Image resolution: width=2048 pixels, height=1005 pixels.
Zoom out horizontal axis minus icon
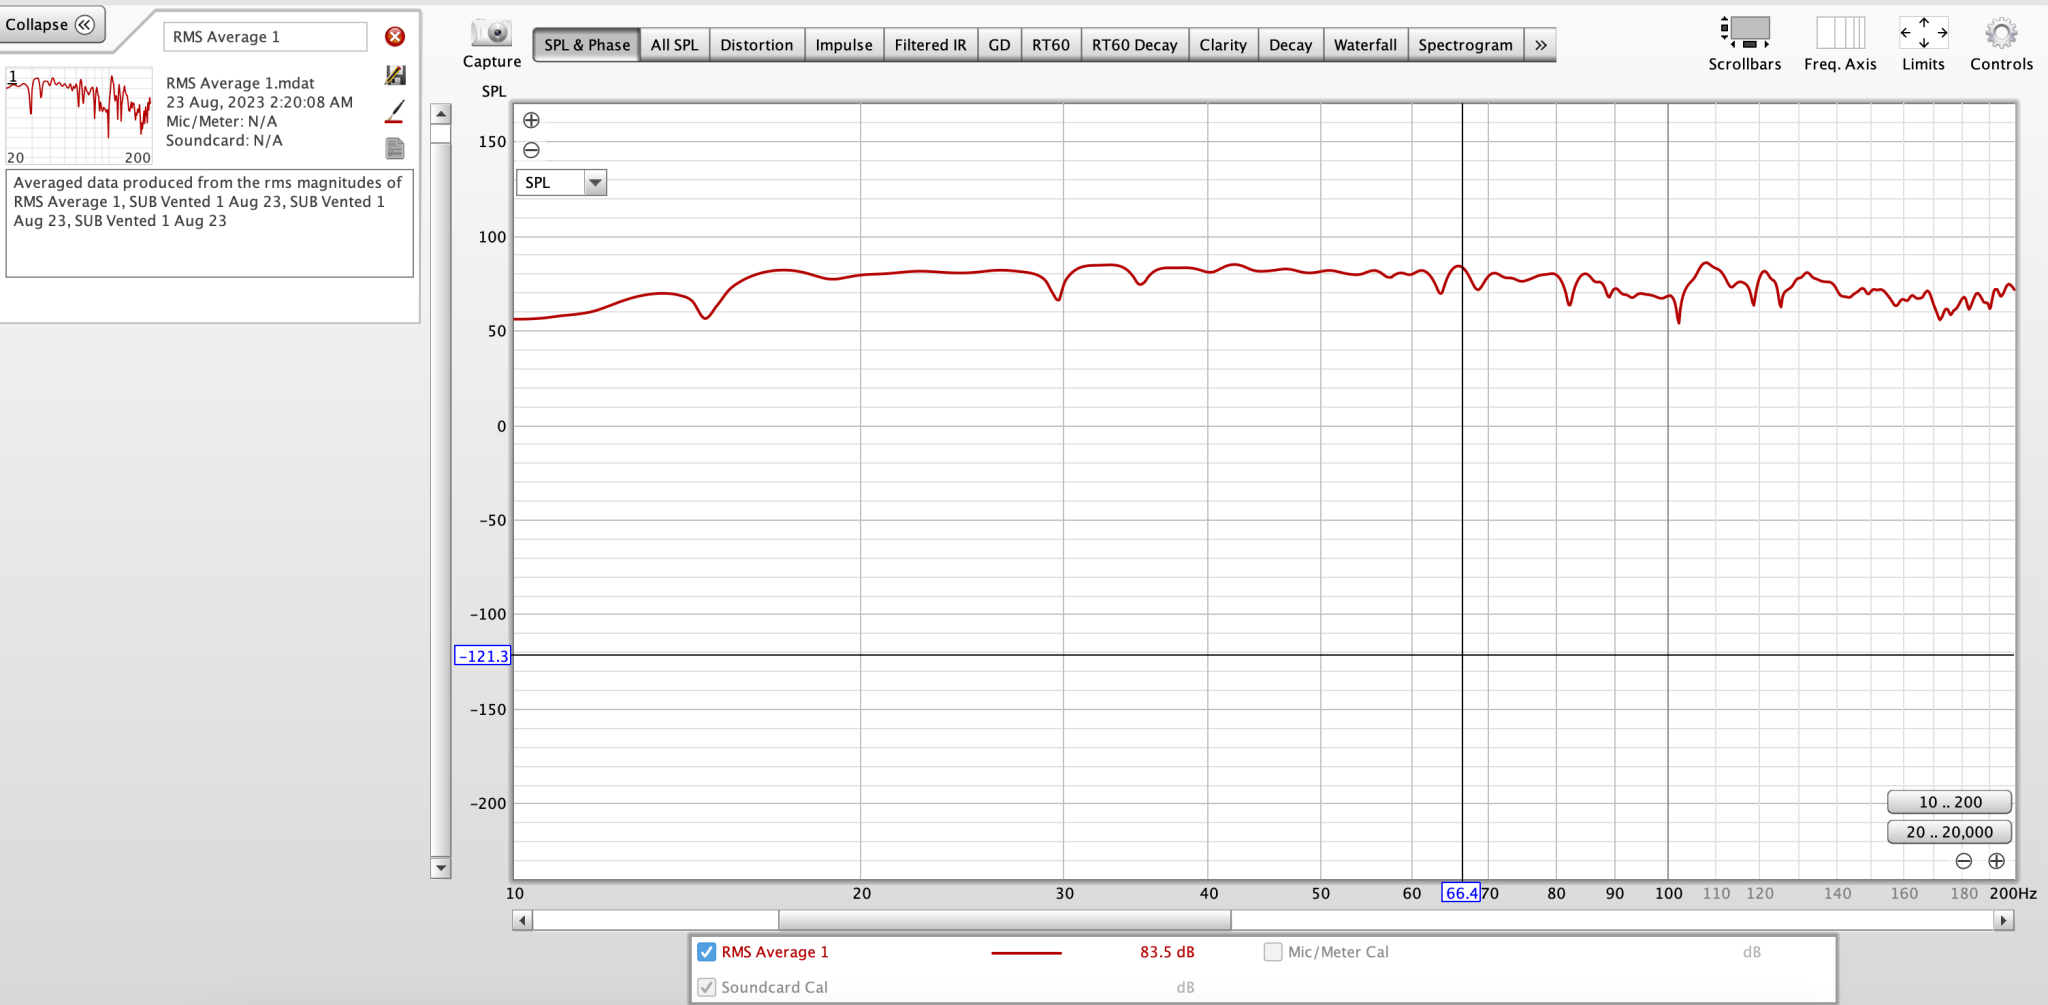click(x=1963, y=861)
